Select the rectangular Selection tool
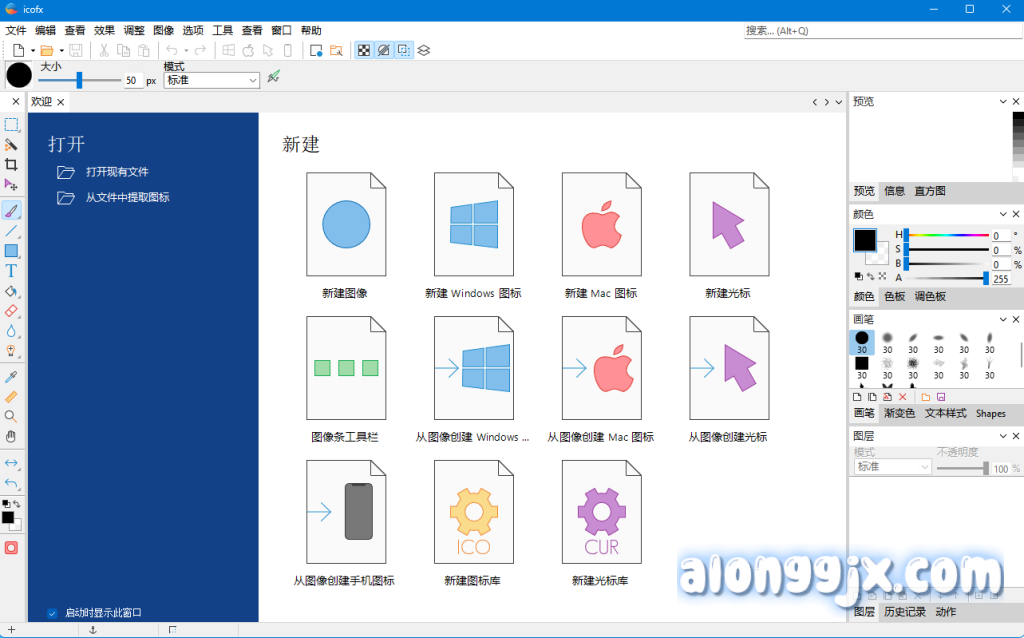The height and width of the screenshot is (638, 1024). point(11,125)
